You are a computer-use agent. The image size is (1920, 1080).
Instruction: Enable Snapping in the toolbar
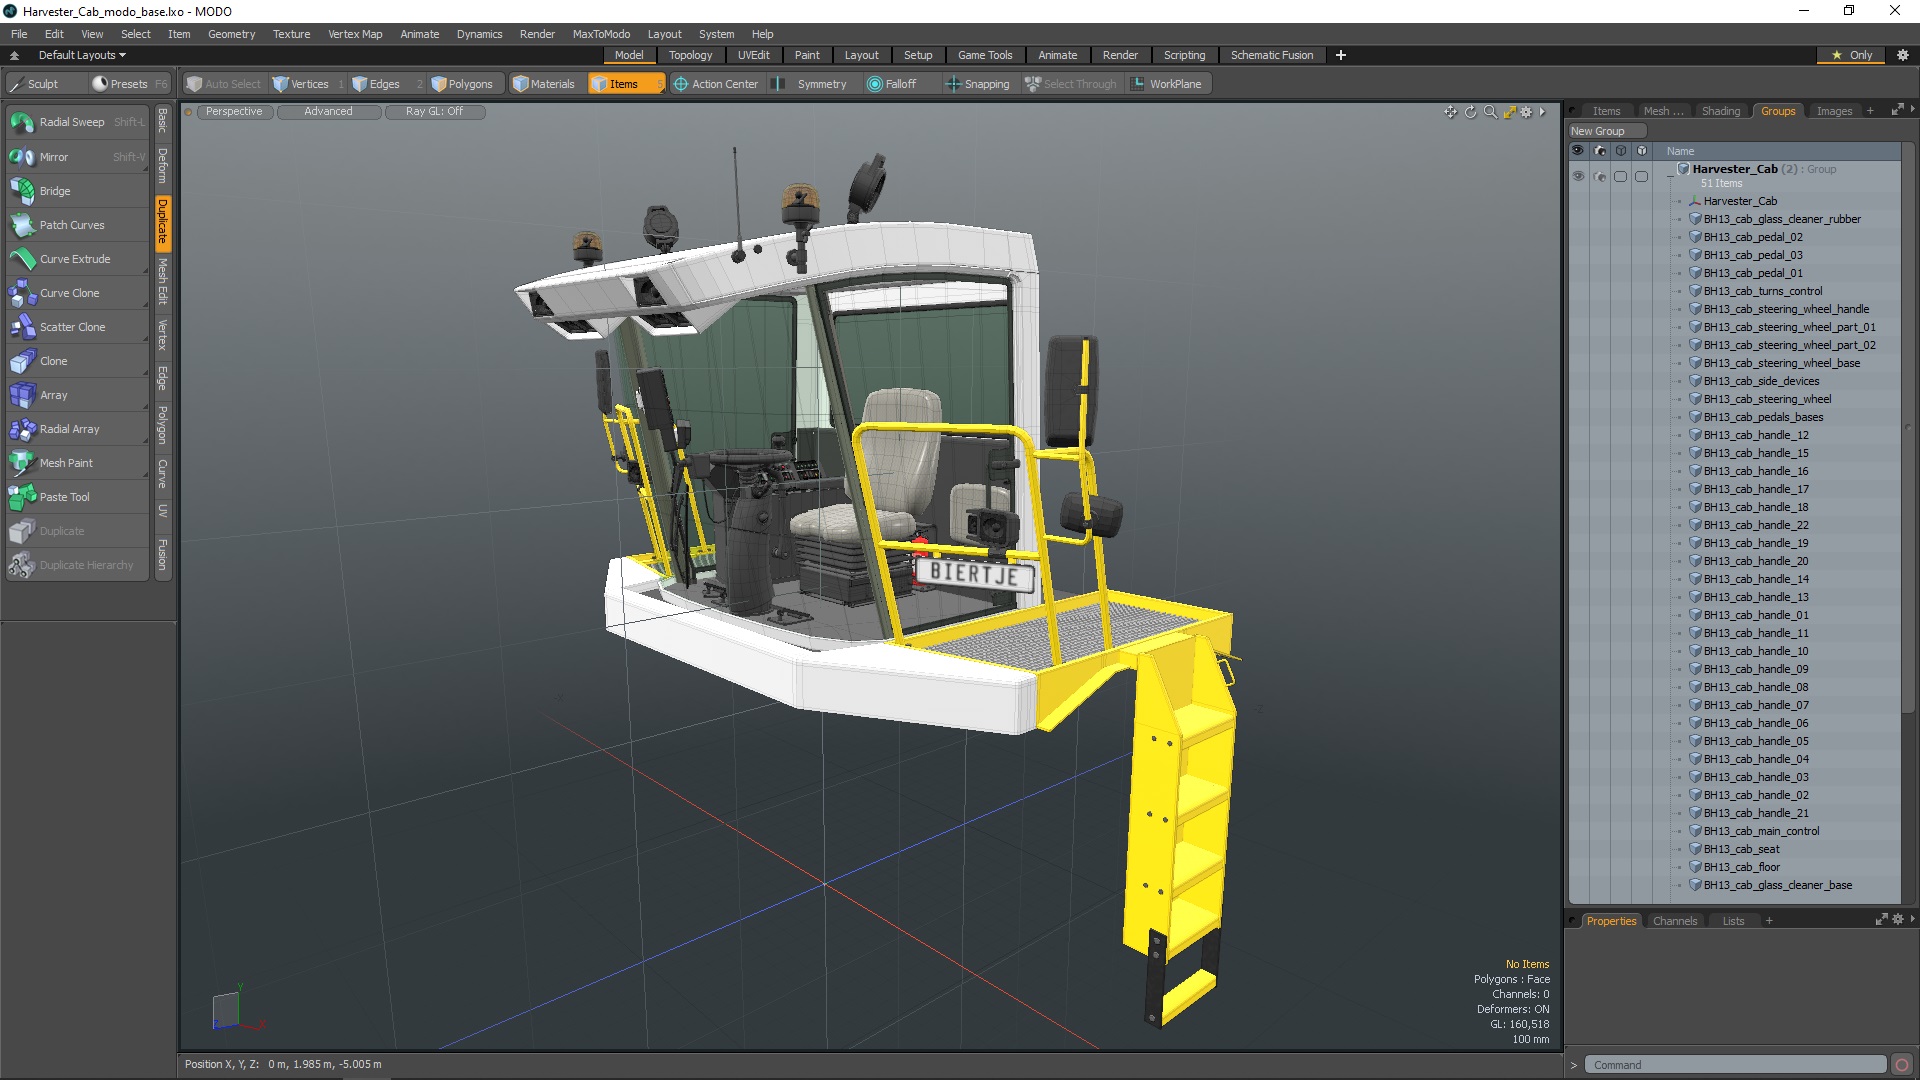[x=977, y=84]
